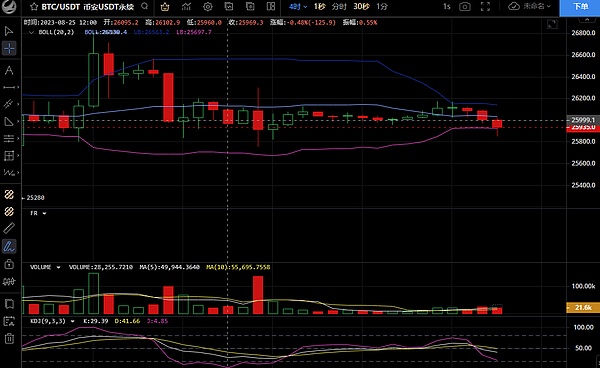The height and width of the screenshot is (368, 600).
Task: Click the 25999.1 crosshair price label
Action: click(583, 120)
